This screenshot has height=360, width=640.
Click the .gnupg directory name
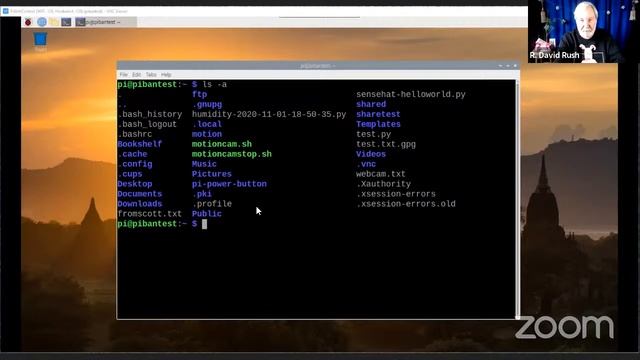click(x=207, y=104)
